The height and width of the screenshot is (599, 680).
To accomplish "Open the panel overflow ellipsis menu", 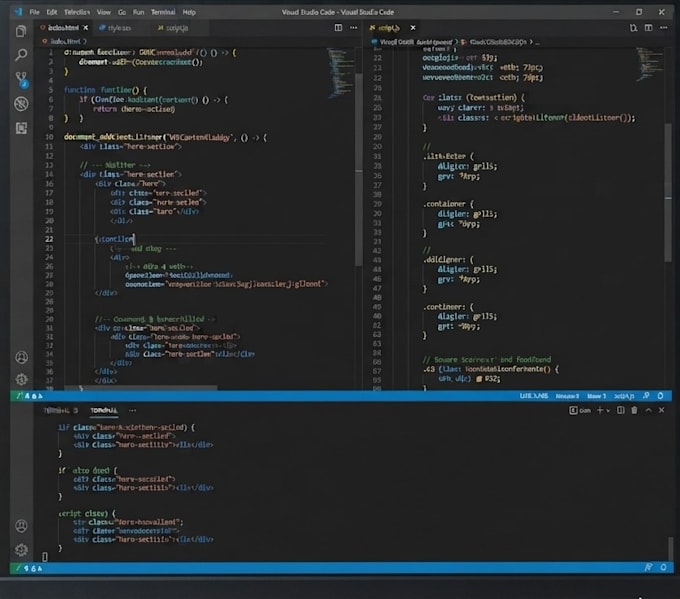I will tap(133, 410).
